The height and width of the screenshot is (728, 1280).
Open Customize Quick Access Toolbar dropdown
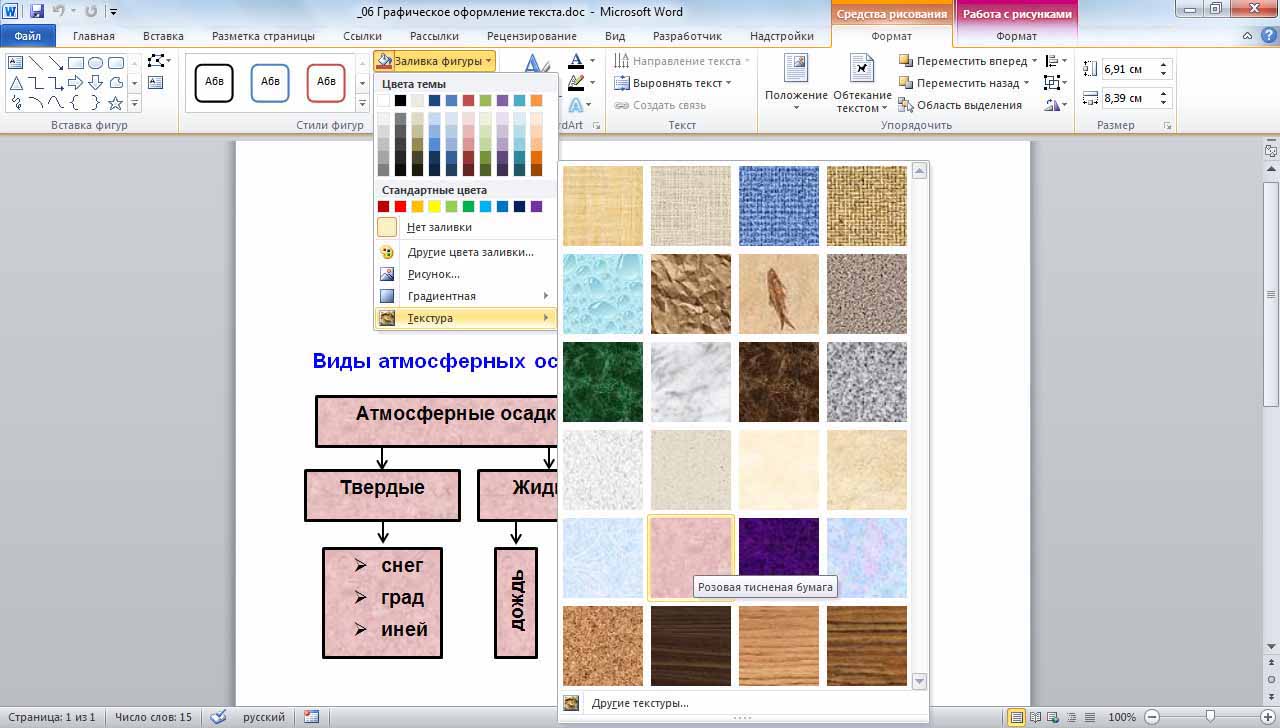coord(112,12)
